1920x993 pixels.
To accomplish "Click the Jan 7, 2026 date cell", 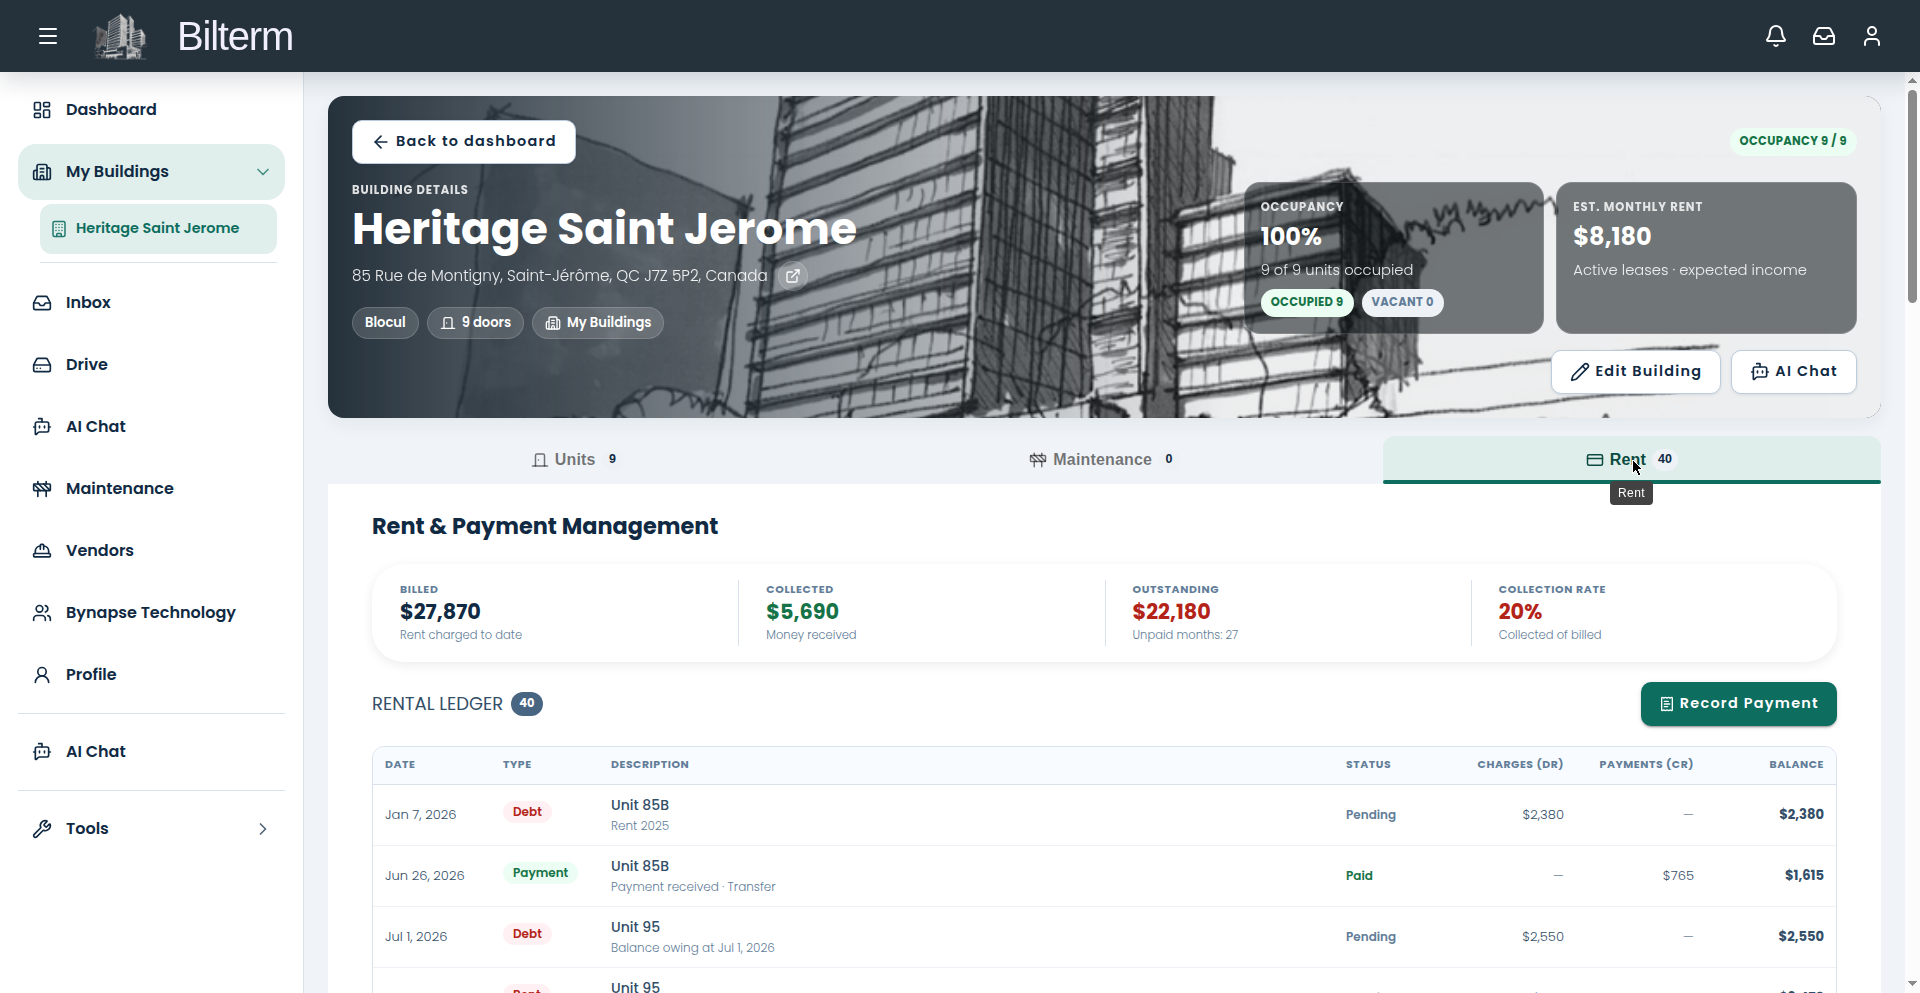I will [420, 815].
